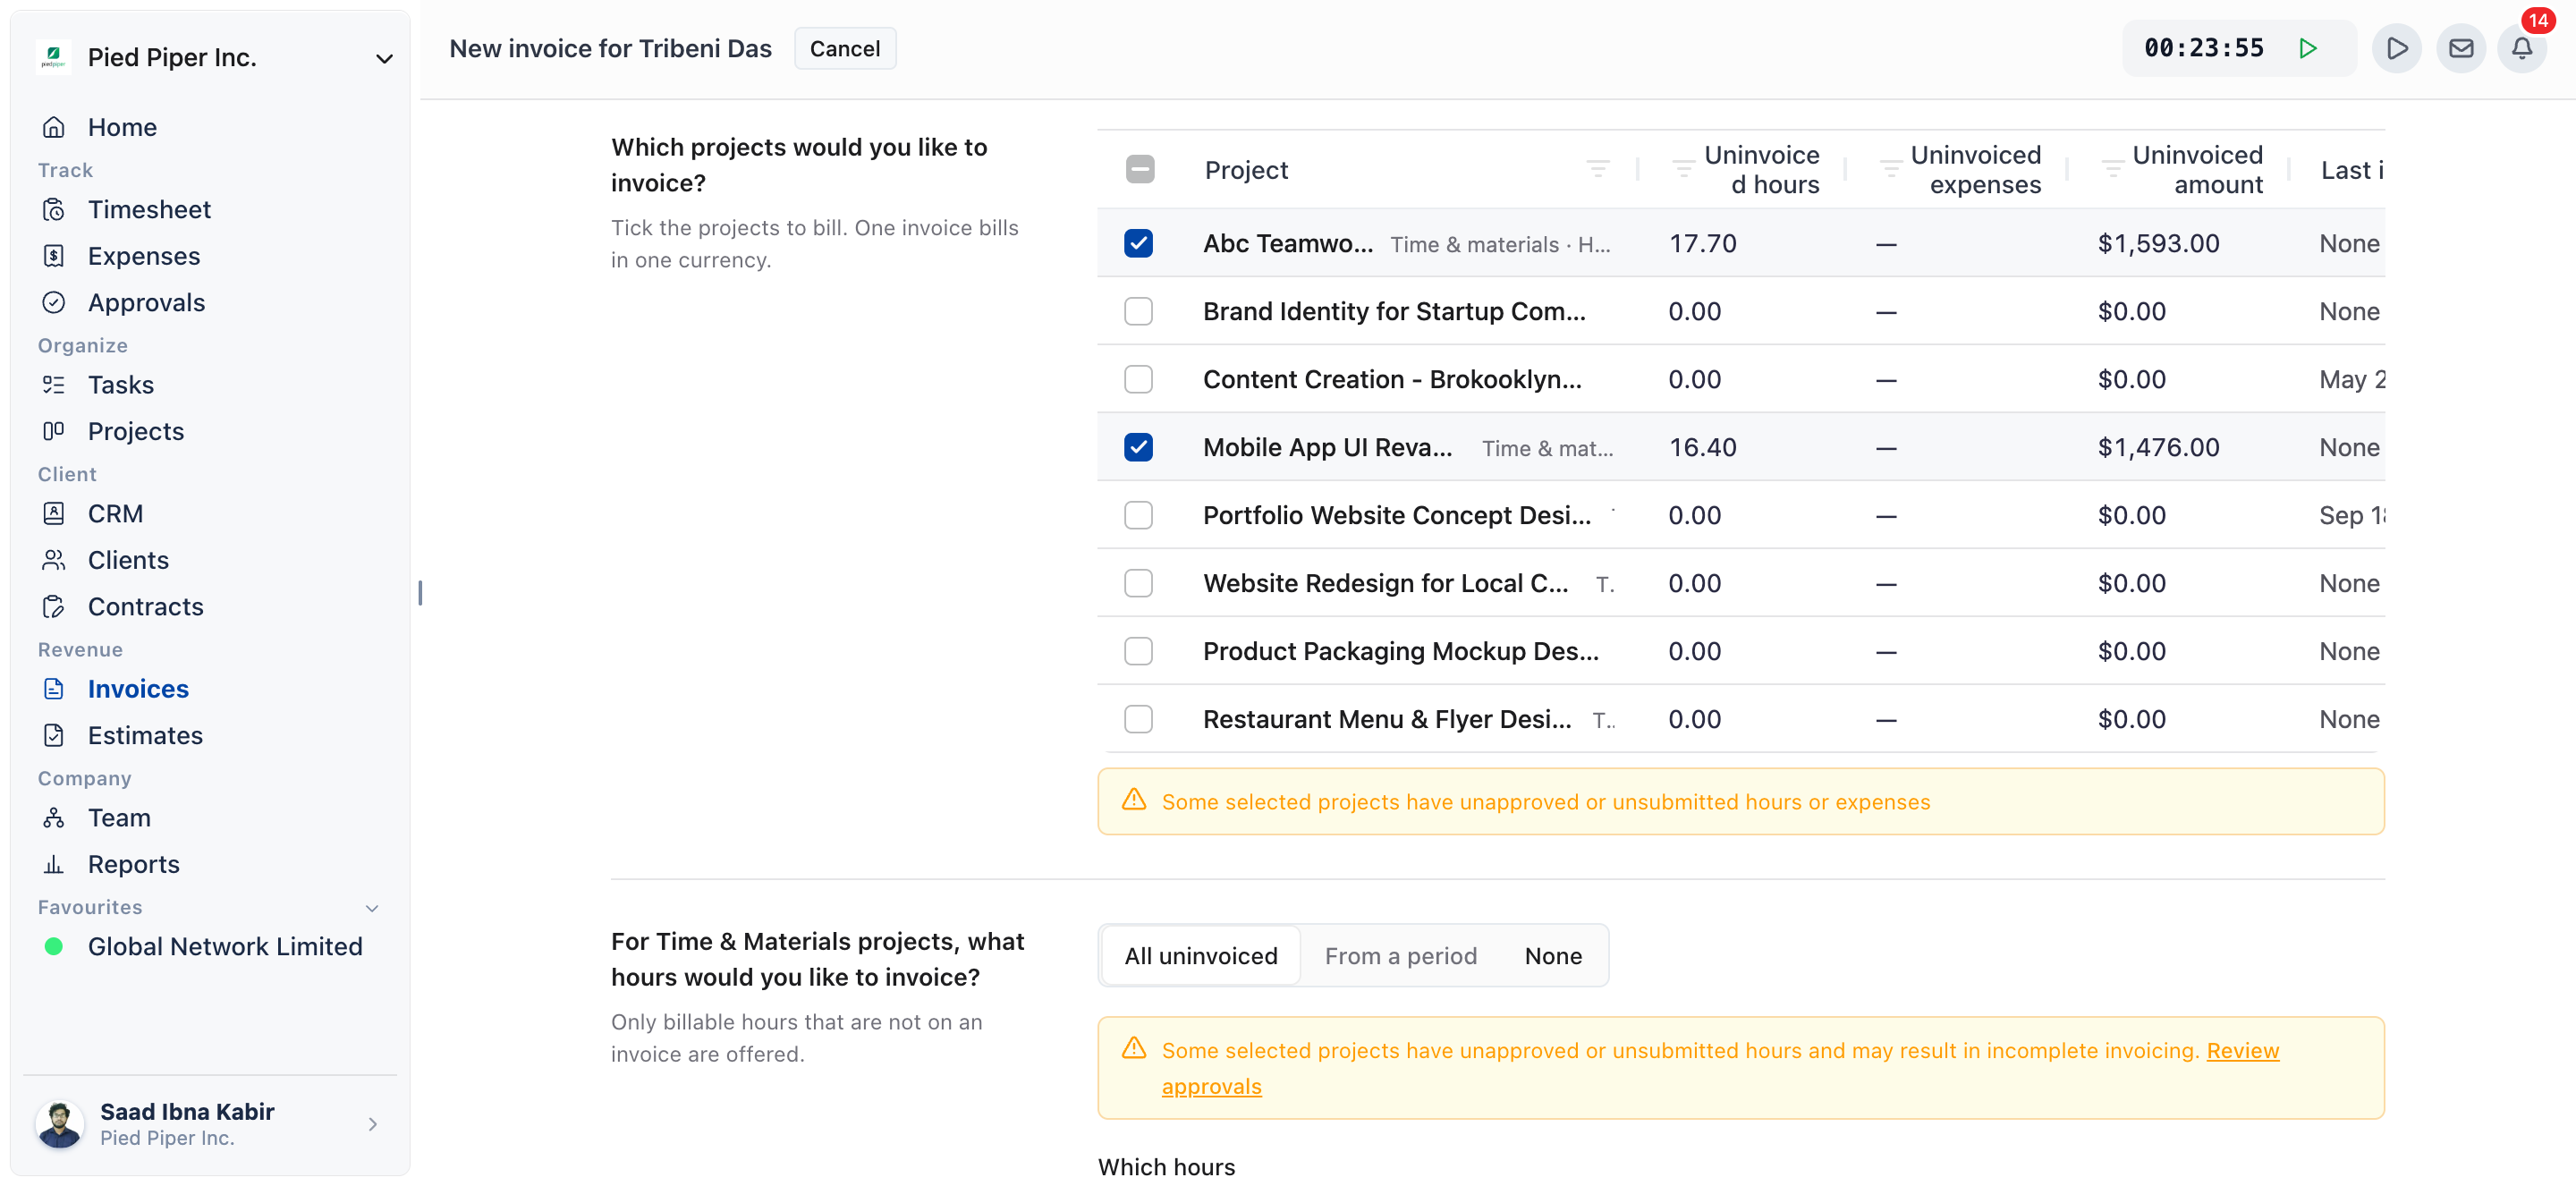Tick the Content Creation - Brokooklyn checkbox

1138,379
